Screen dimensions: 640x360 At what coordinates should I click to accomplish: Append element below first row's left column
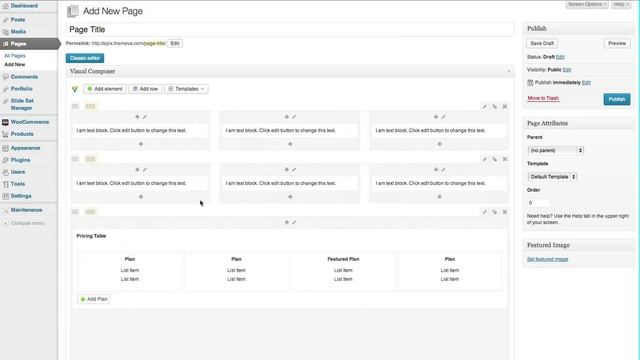(x=141, y=144)
